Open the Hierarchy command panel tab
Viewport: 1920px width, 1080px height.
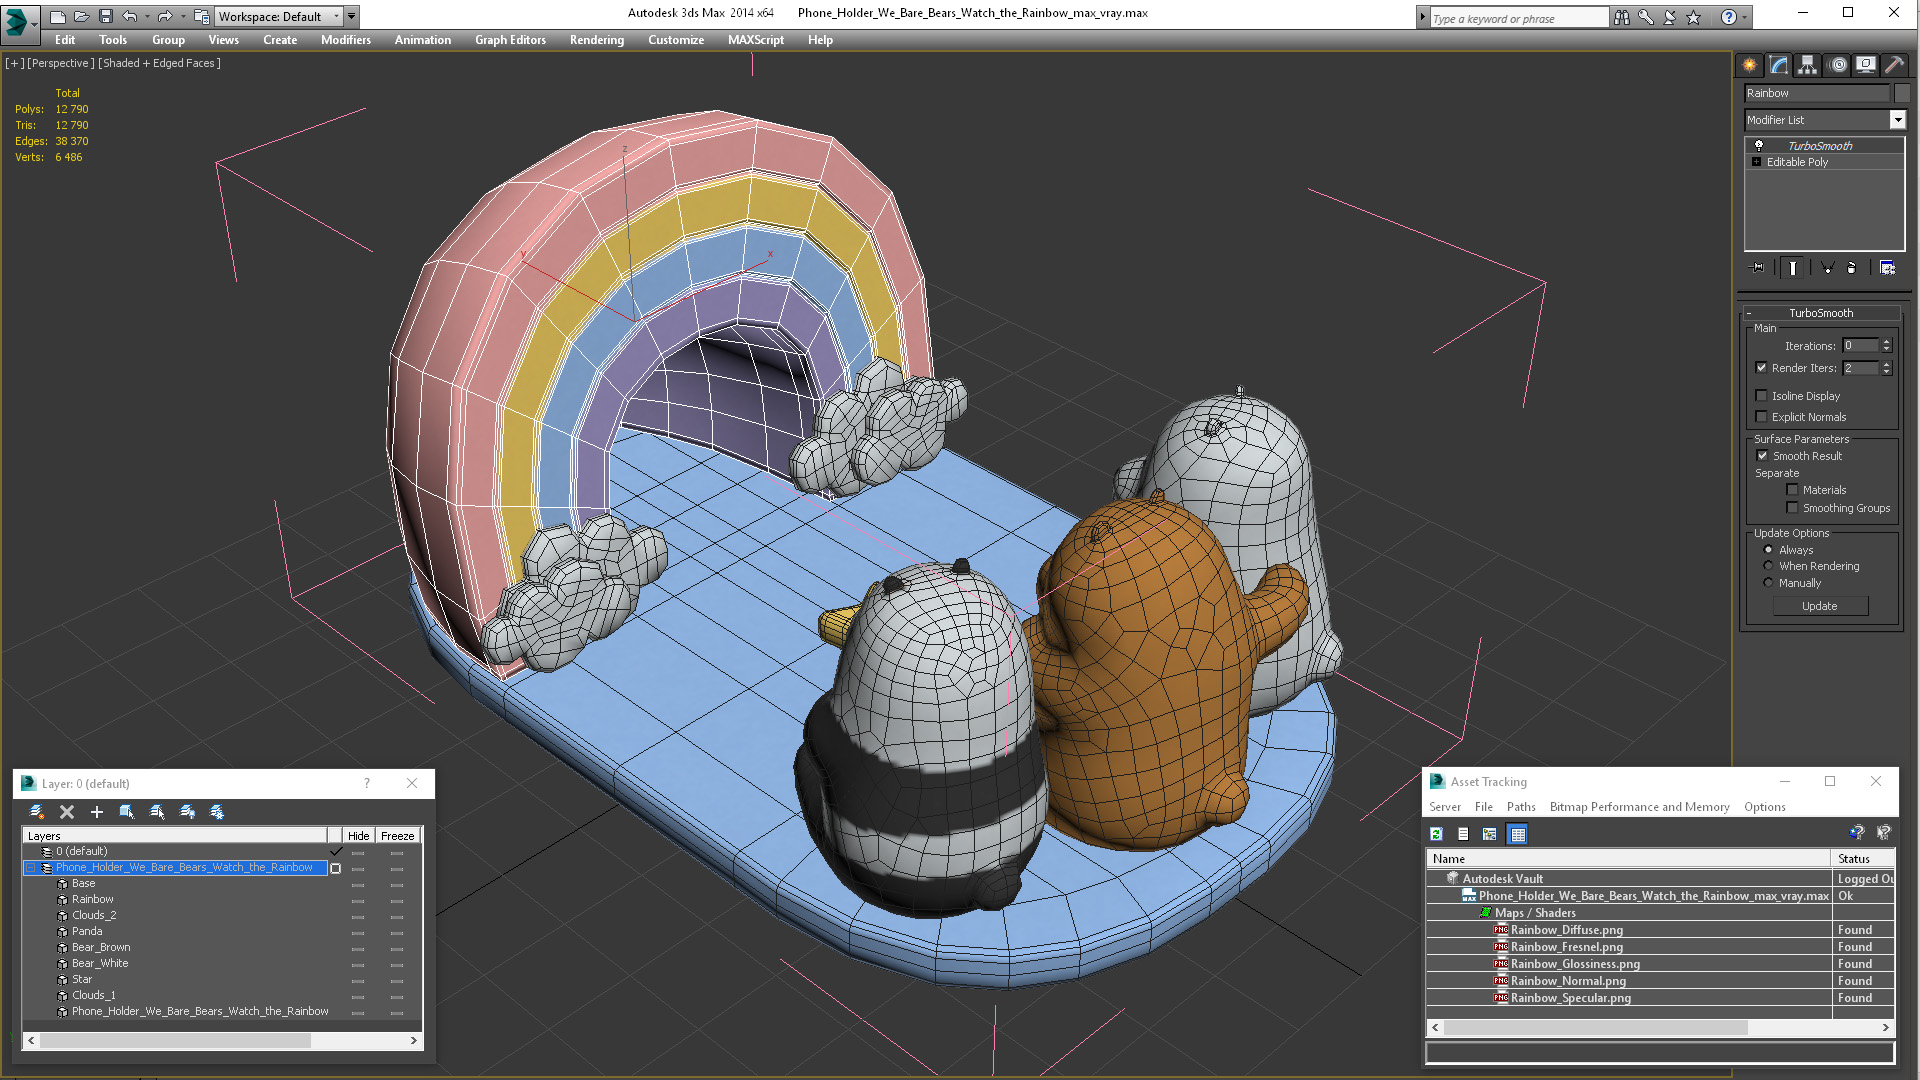(x=1807, y=65)
